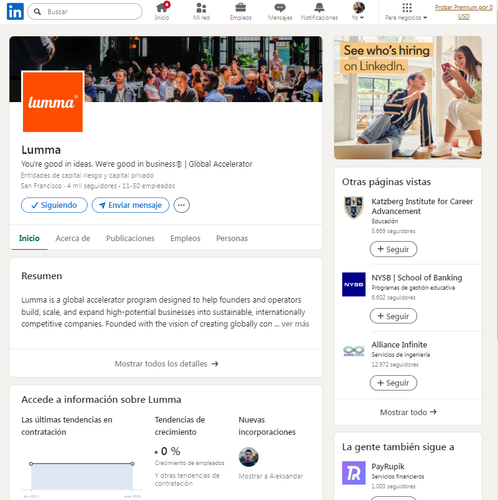Click the hiring trends chart
This screenshot has width=498, height=500.
click(82, 477)
